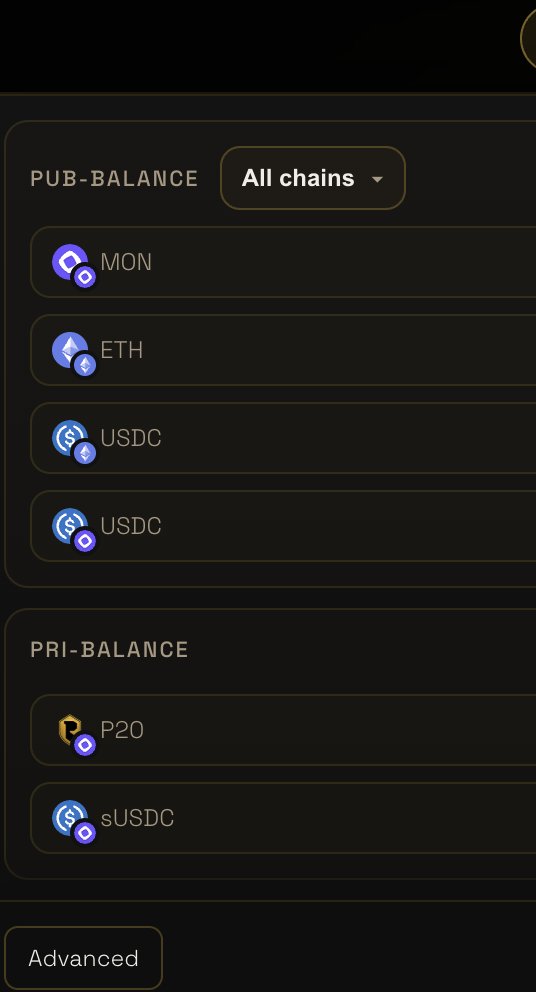Select the sUSDC label in private balances

137,818
